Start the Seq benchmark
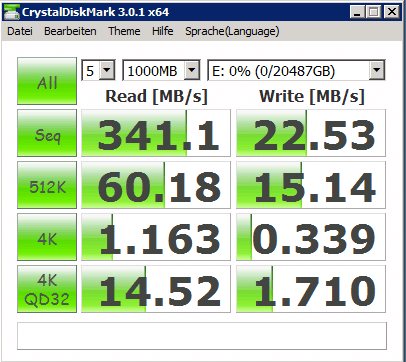This screenshot has height=362, width=406. point(47,133)
